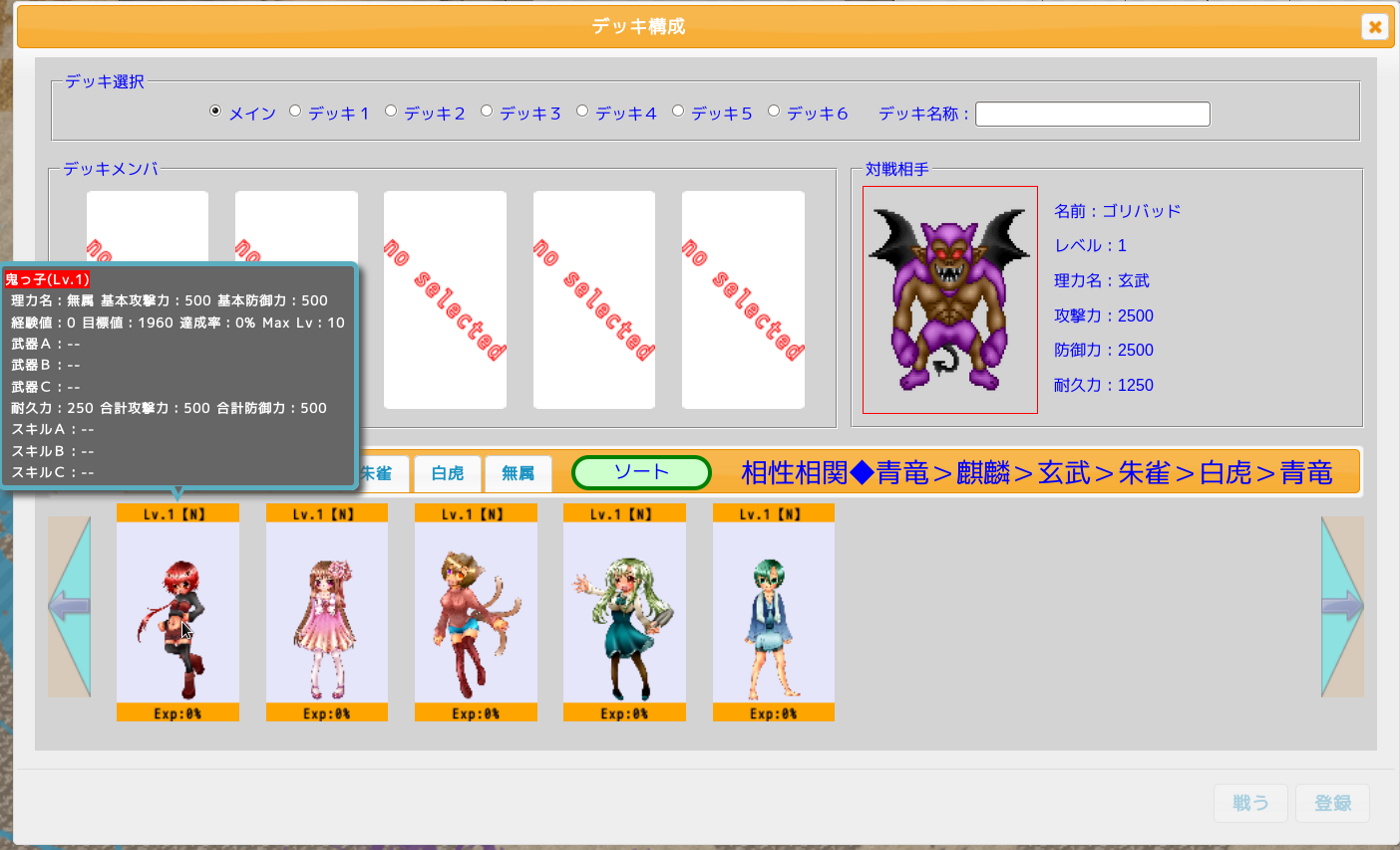This screenshot has width=1400, height=850.
Task: Go to previous cards with left arrow
Action: tap(69, 607)
